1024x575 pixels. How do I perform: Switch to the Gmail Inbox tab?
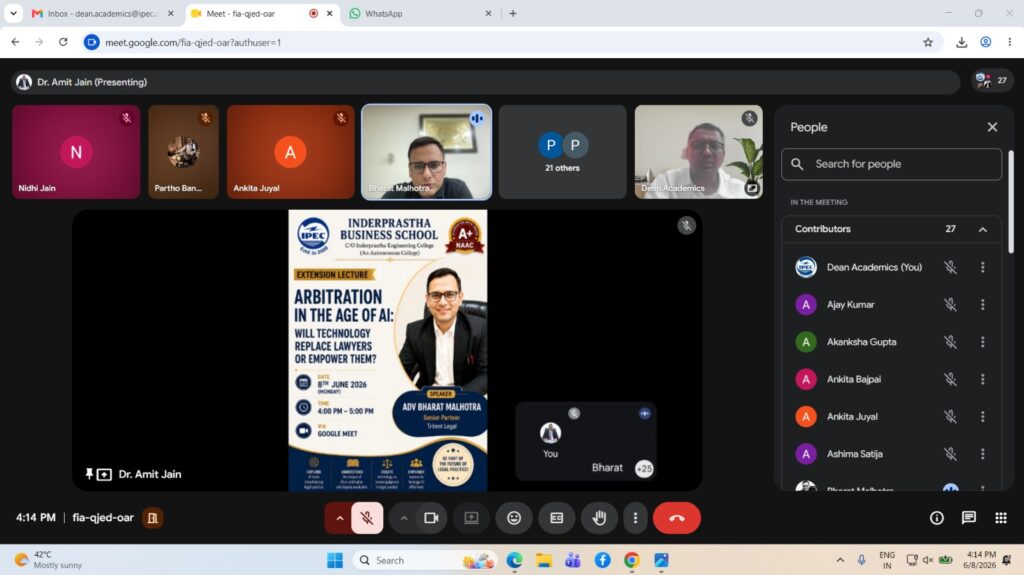pos(103,13)
